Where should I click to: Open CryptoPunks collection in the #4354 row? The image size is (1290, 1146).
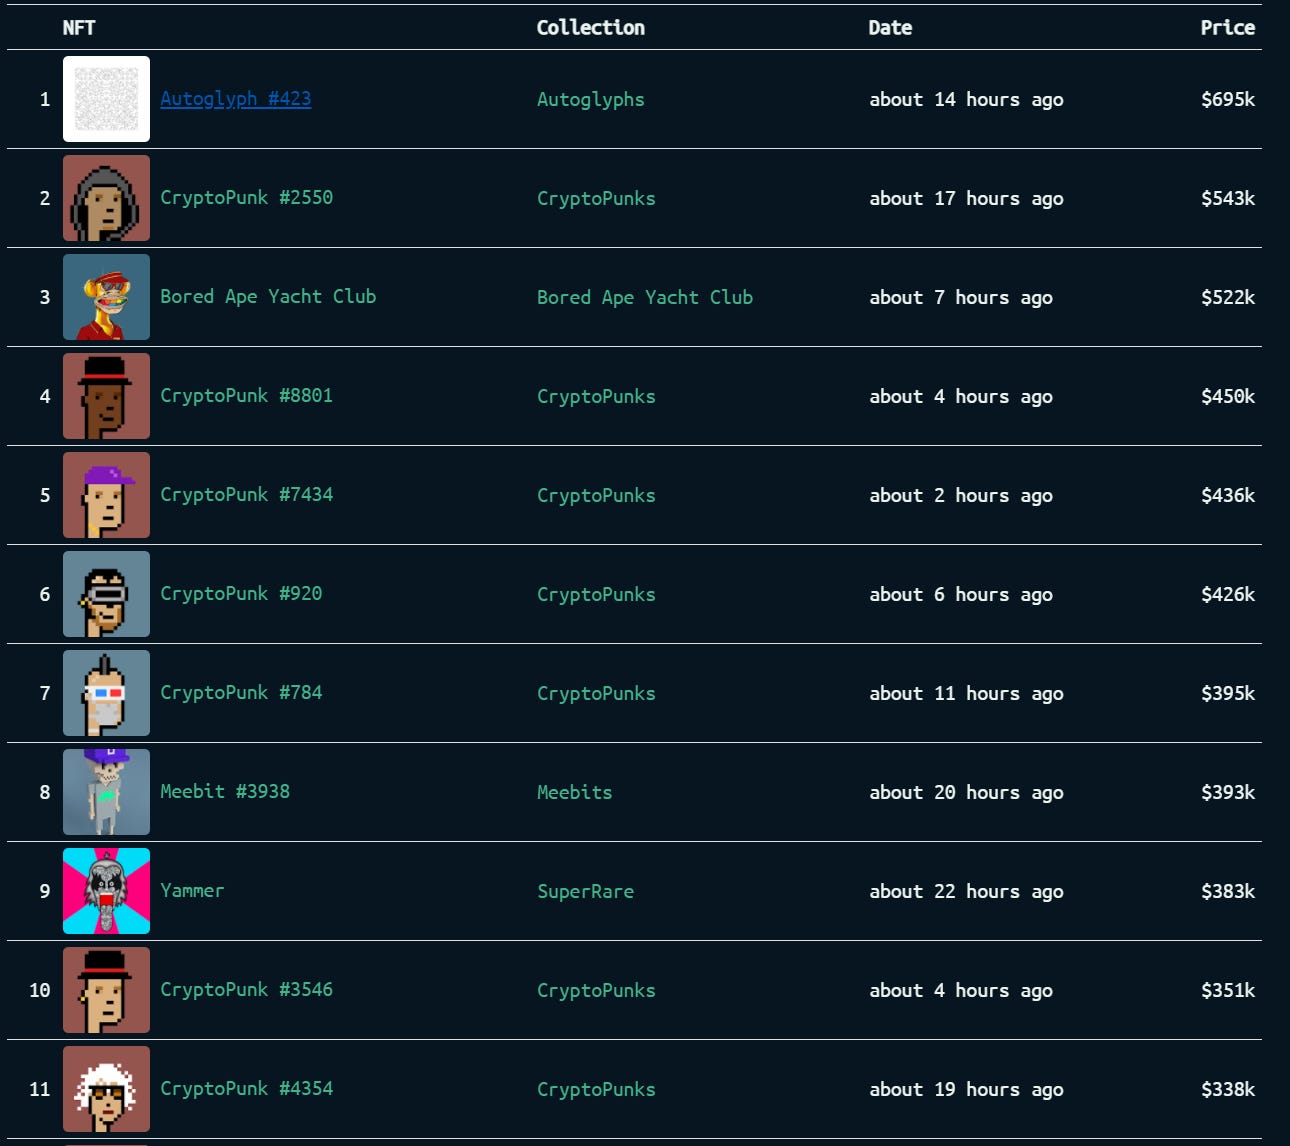596,1089
